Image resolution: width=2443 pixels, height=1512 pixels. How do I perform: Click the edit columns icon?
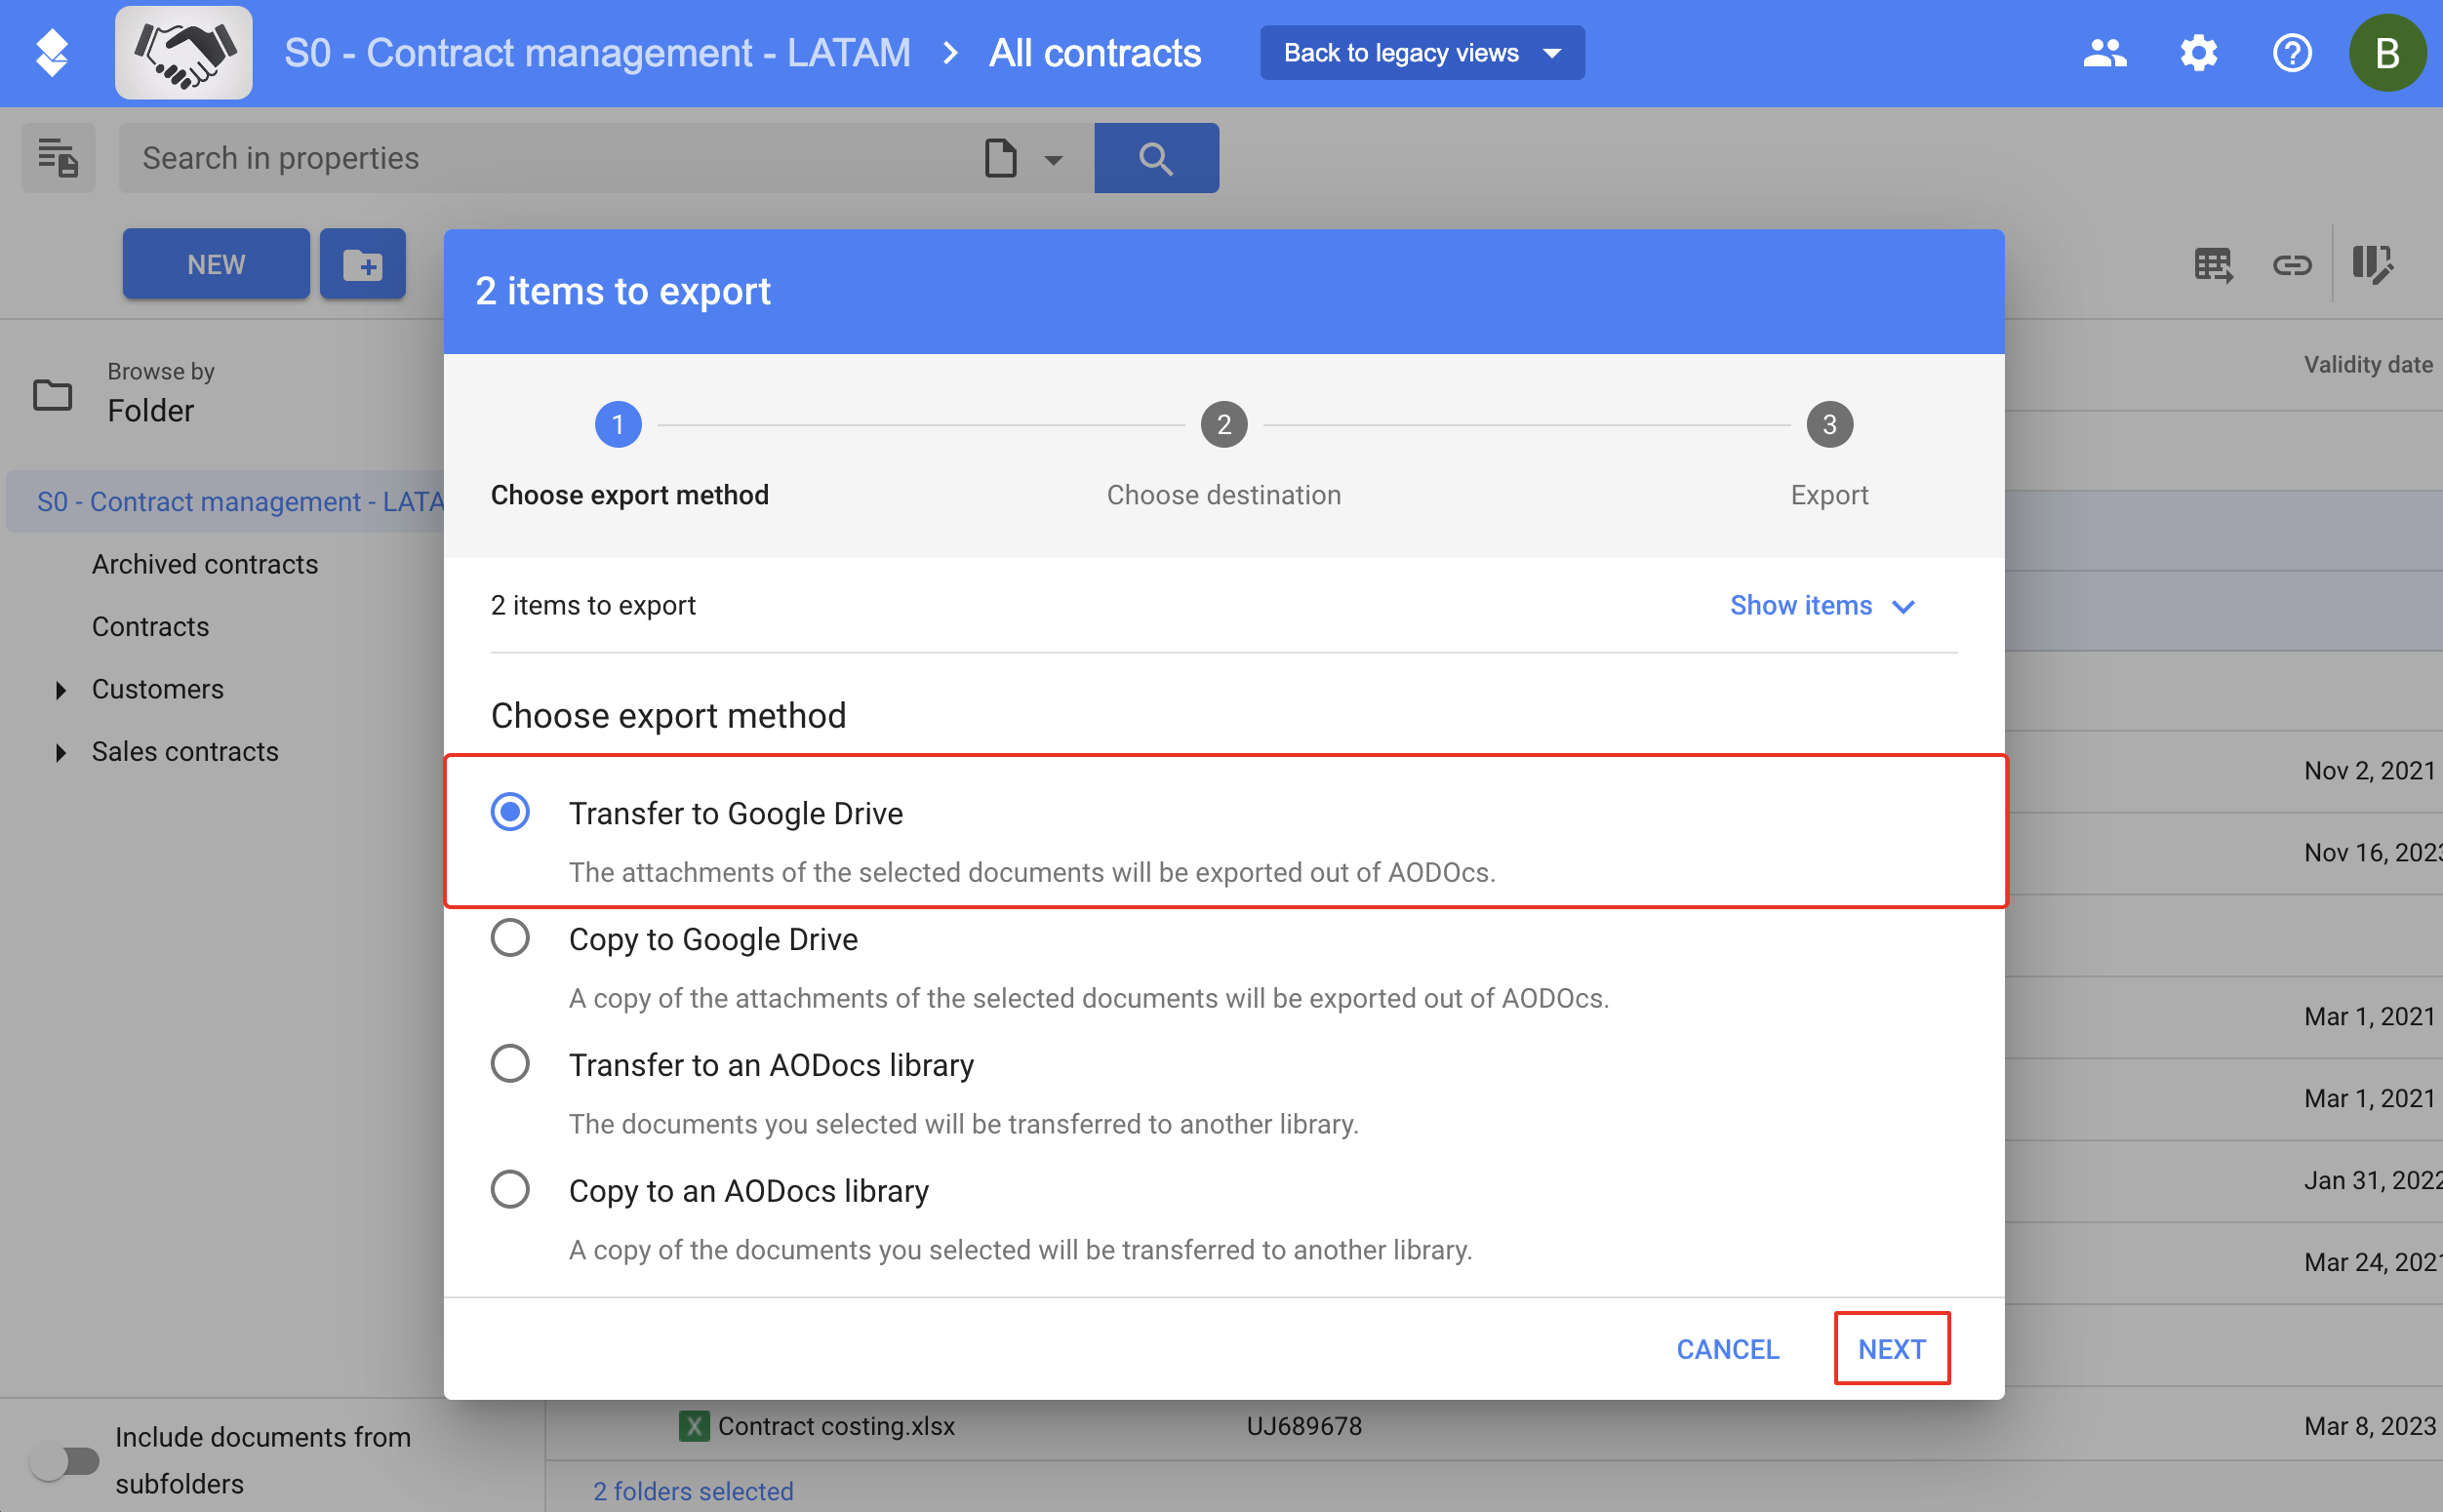point(2371,265)
